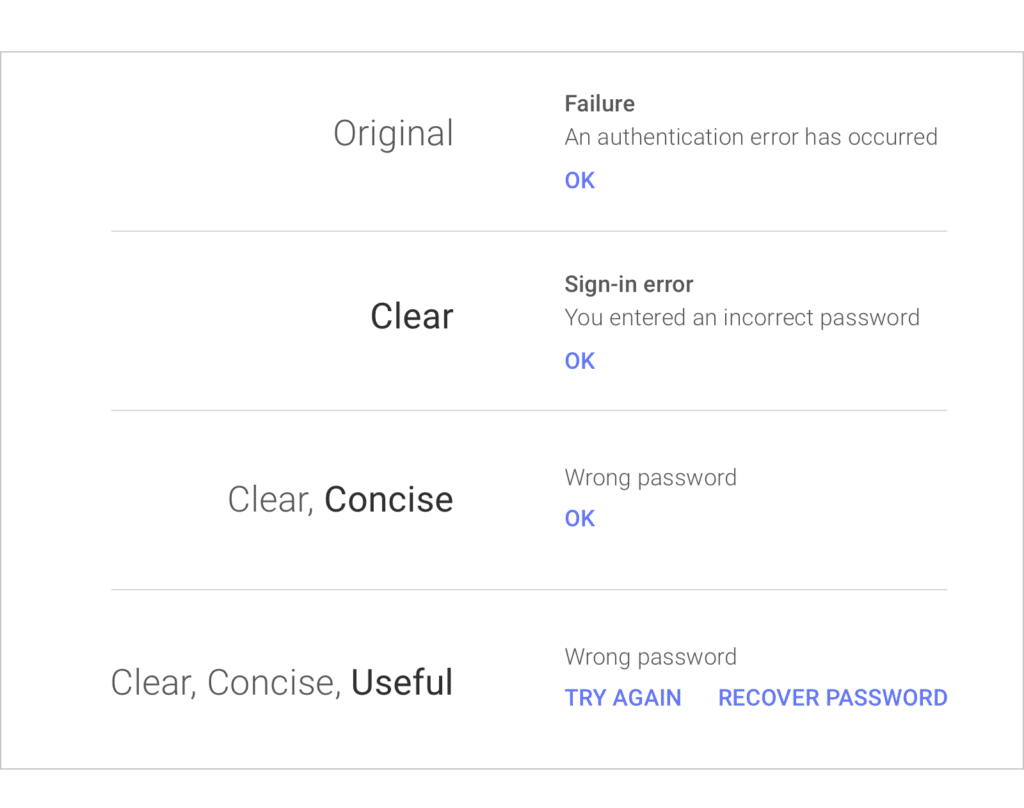Screen dimensions: 1024x808
Task: Click the TRY AGAIN button
Action: [x=623, y=698]
